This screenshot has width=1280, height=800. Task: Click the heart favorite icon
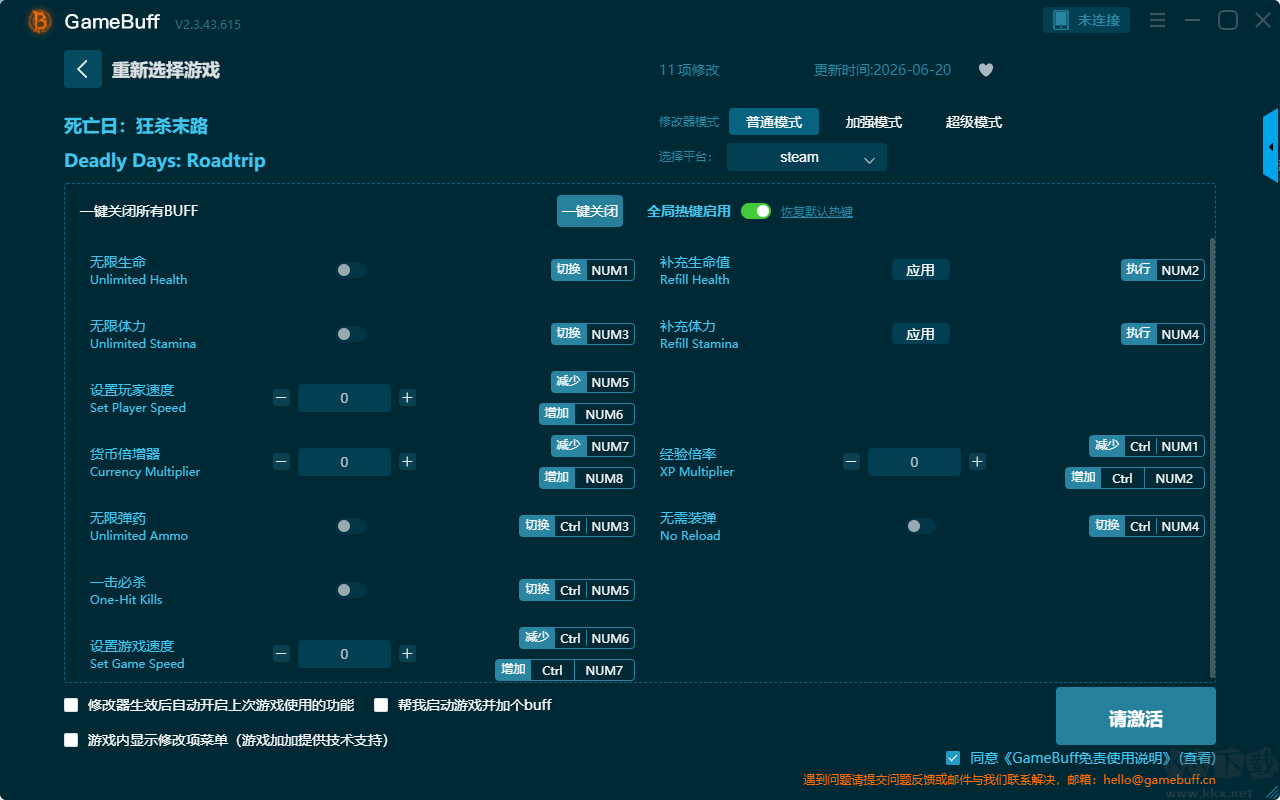coord(986,70)
